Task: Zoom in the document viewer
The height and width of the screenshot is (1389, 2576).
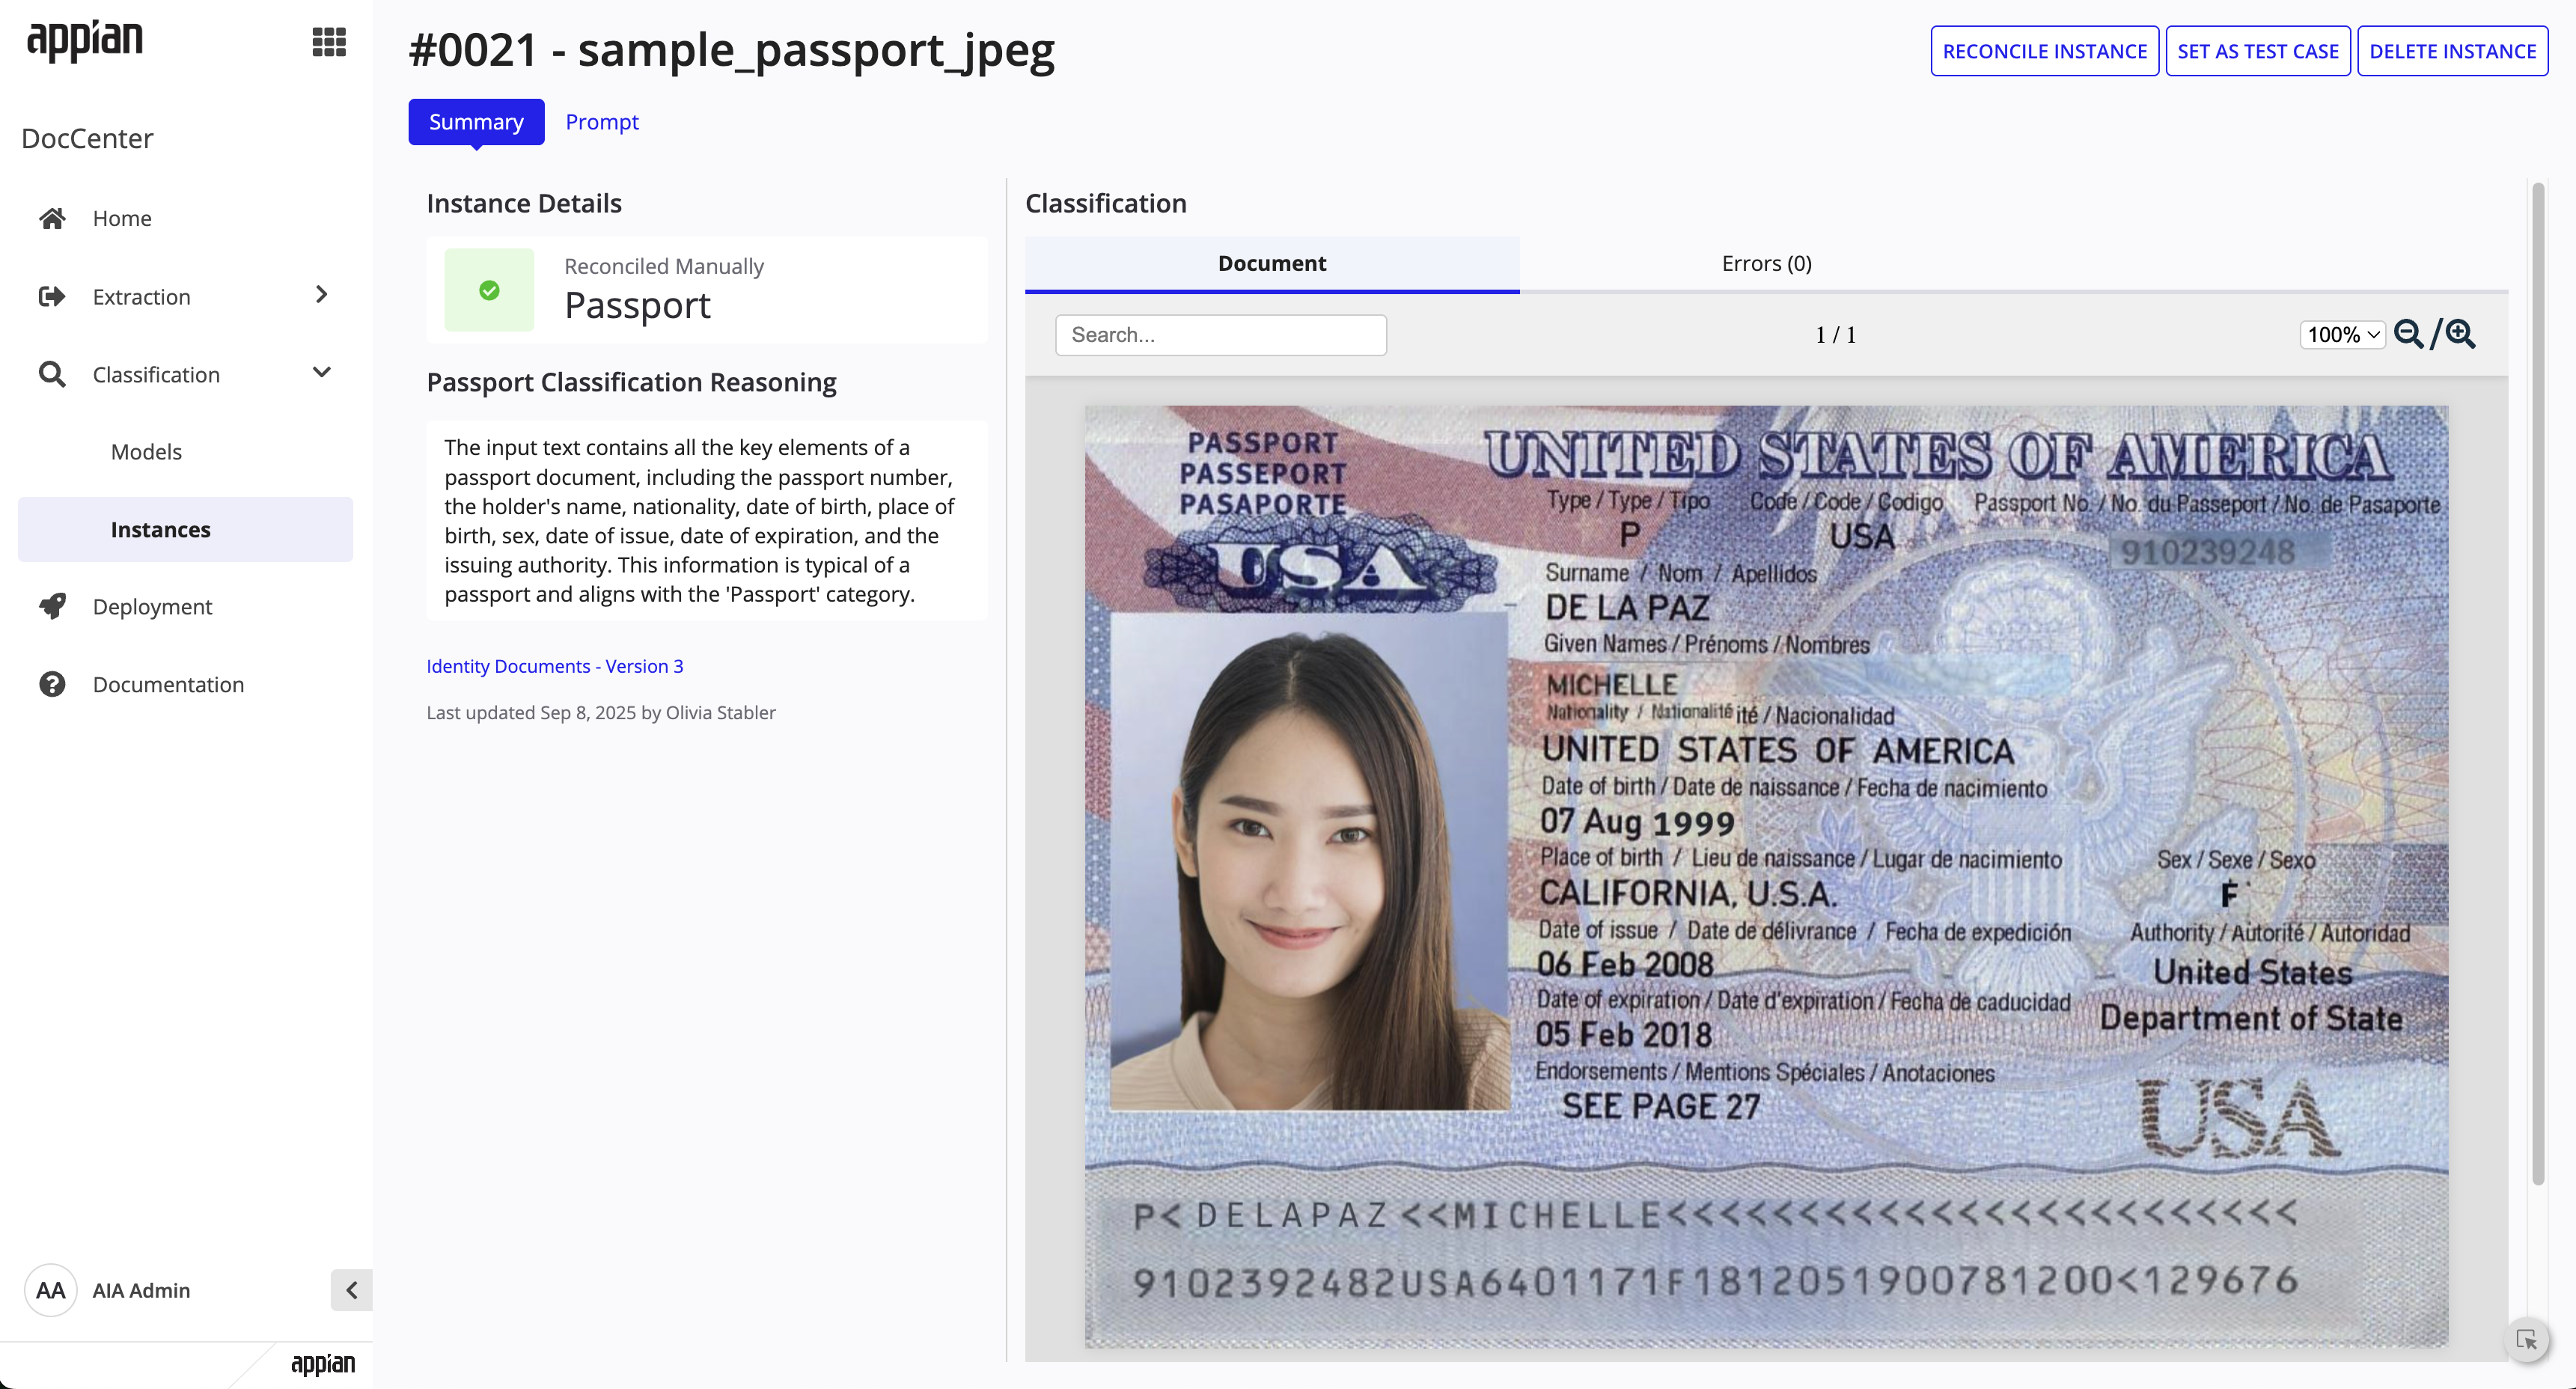Action: (x=2460, y=334)
